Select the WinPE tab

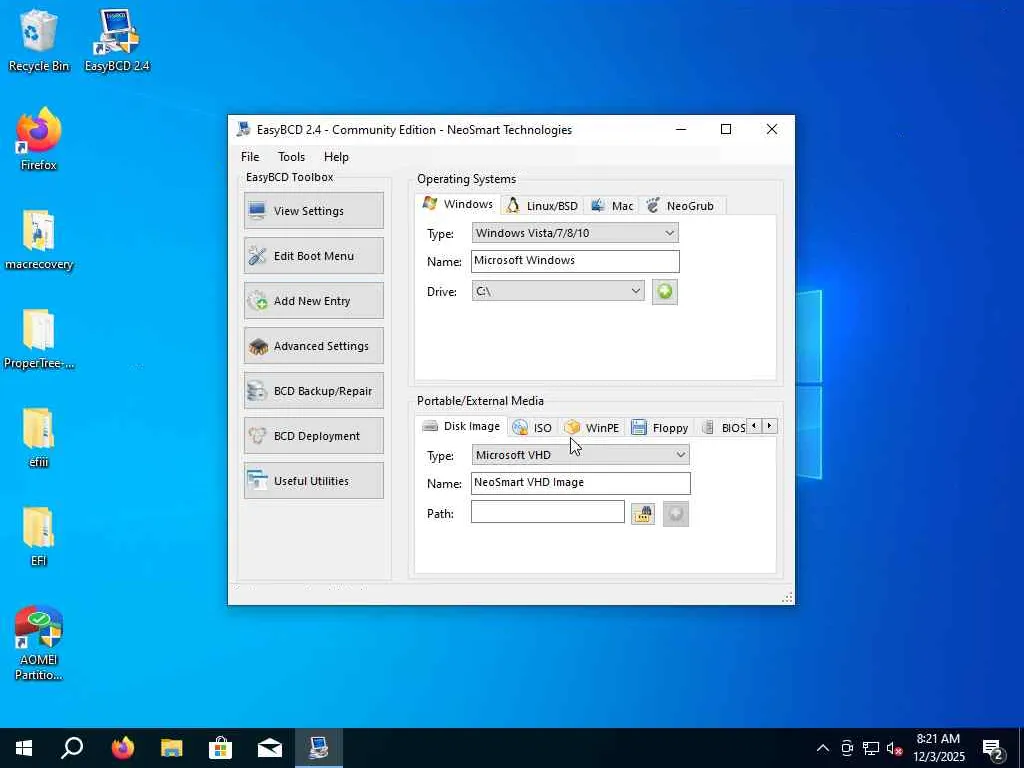(x=592, y=428)
